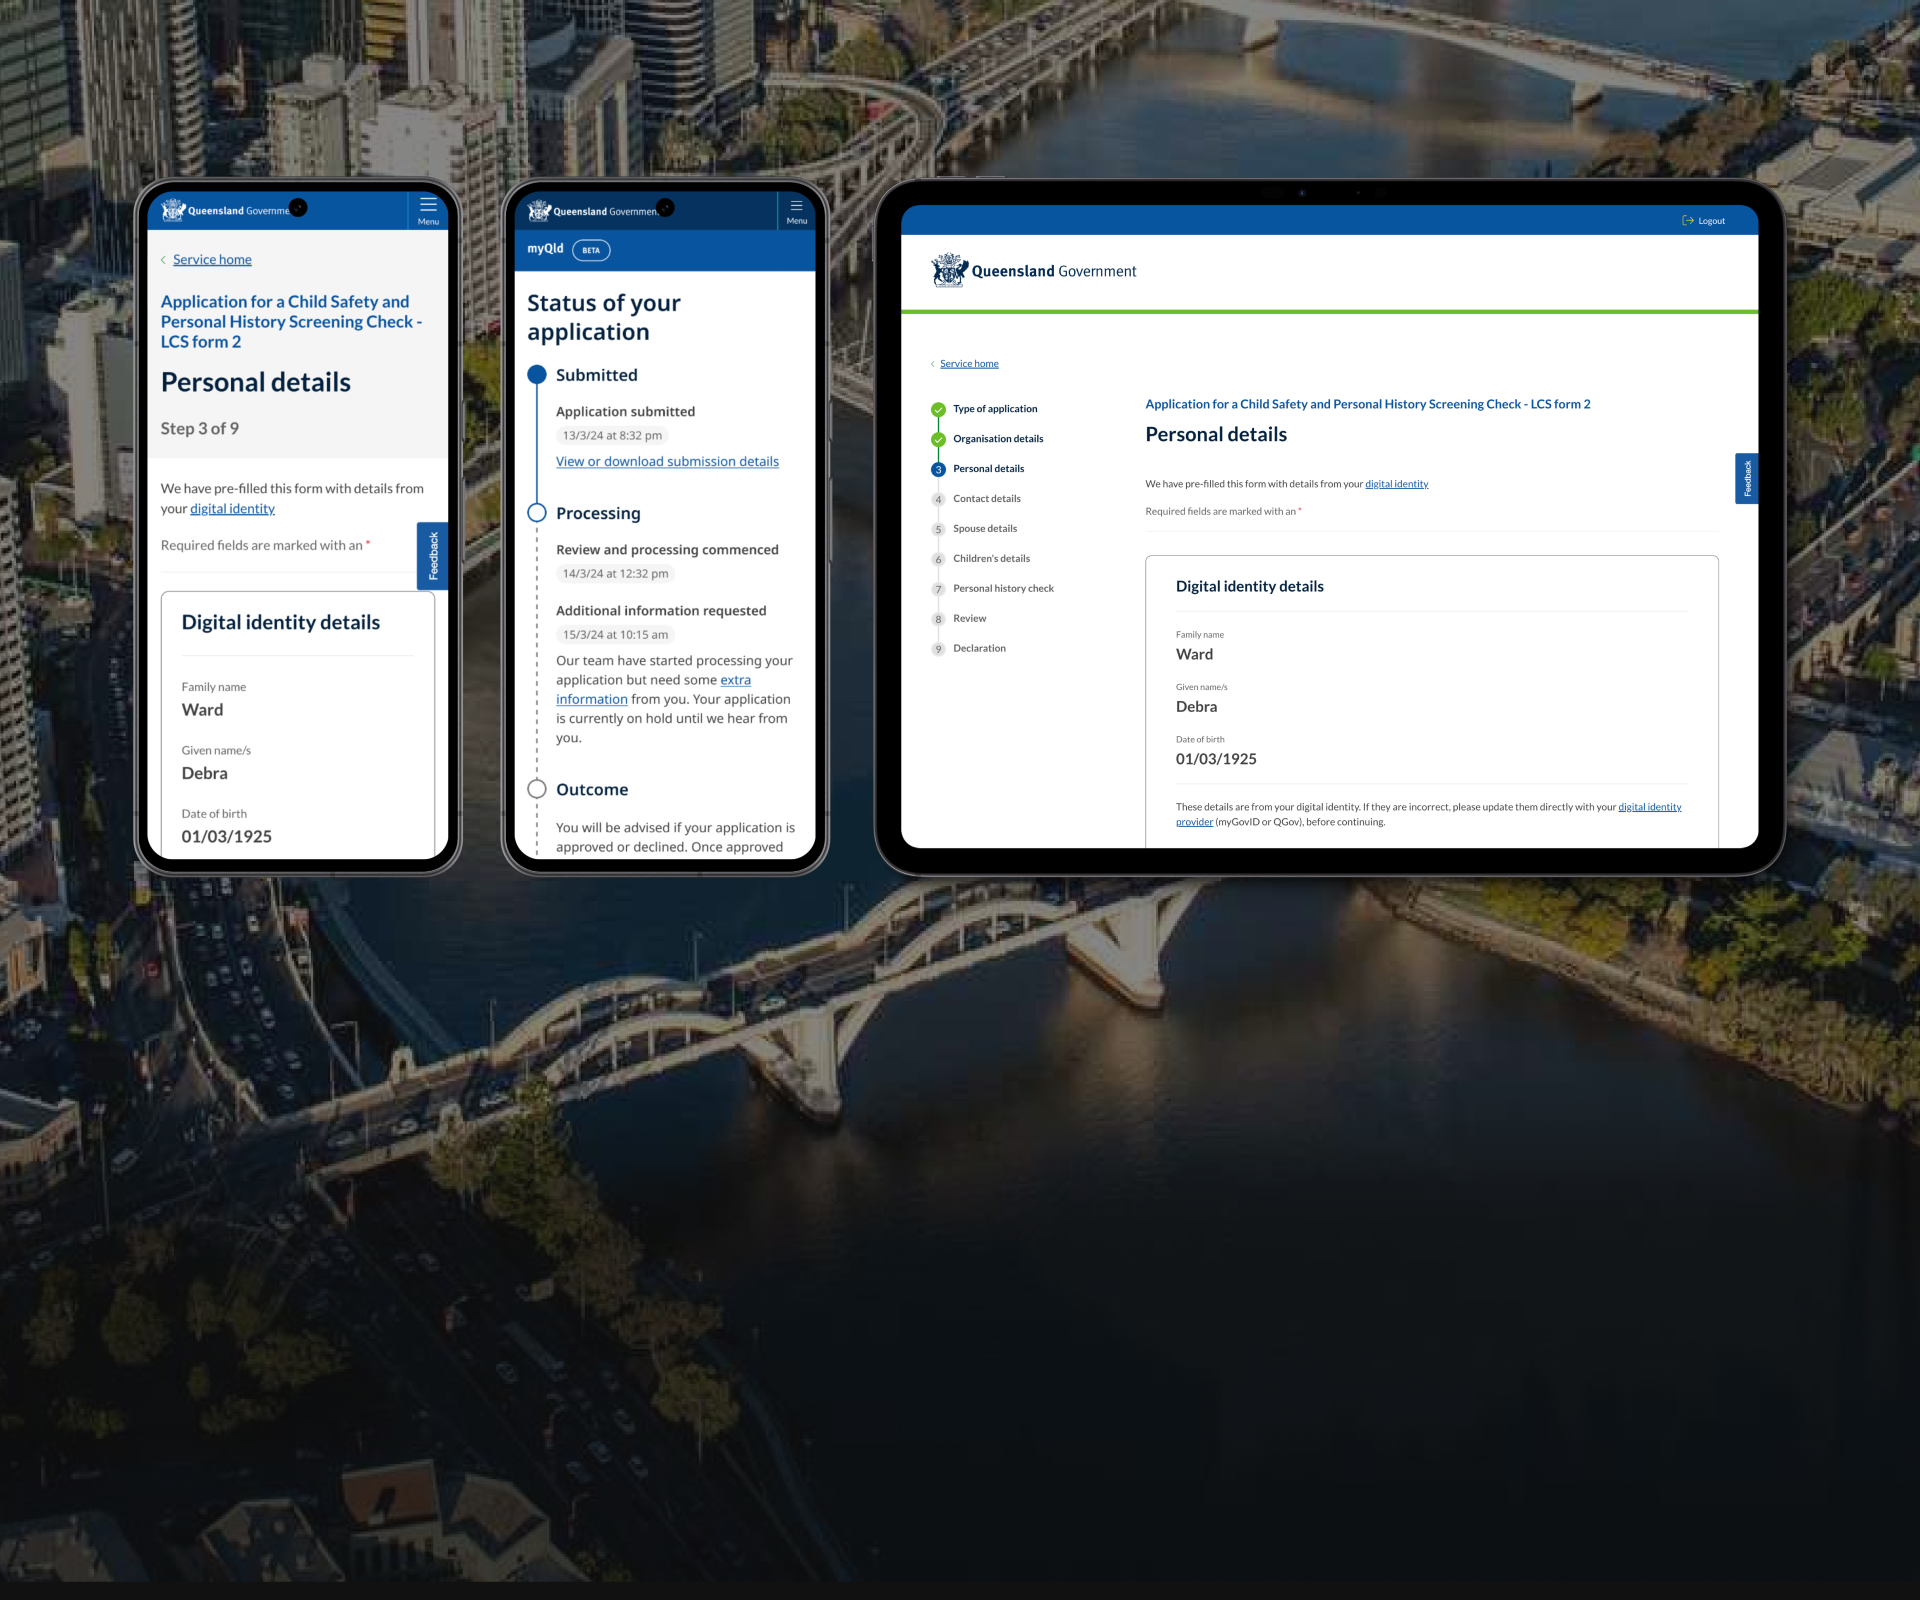Go to Personal history check step

coord(1003,589)
